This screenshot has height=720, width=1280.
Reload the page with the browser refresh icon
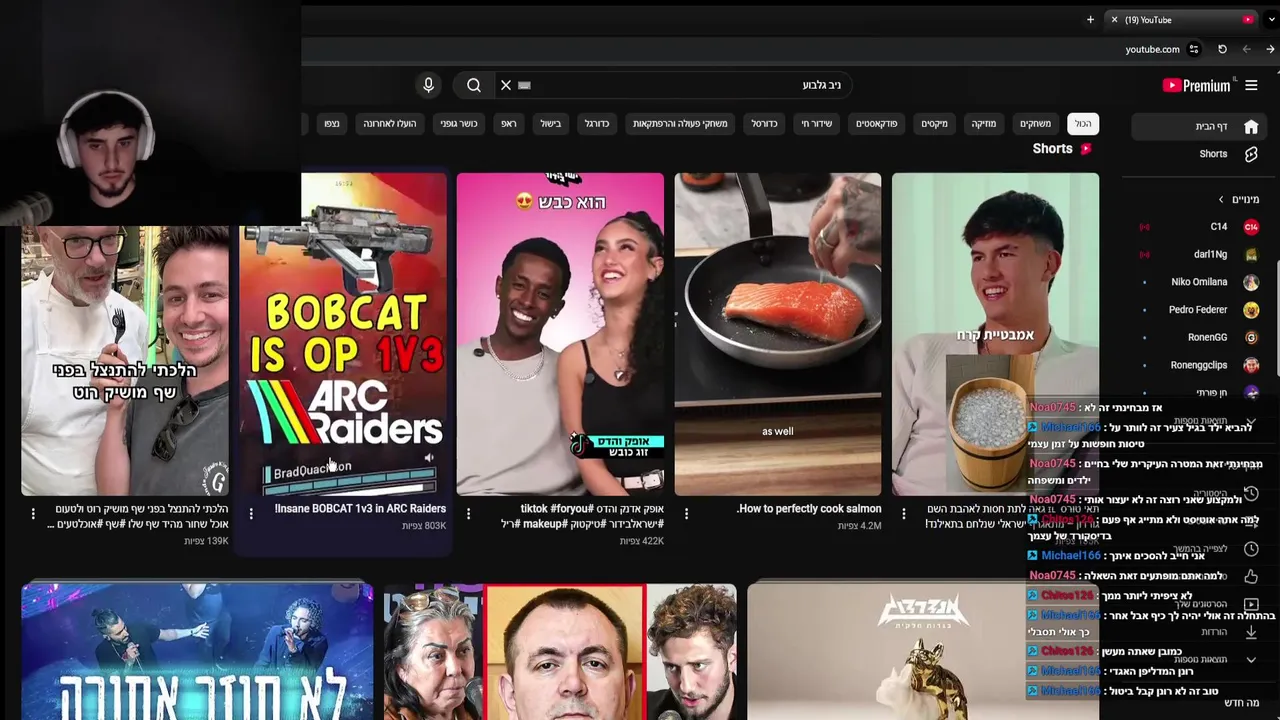pos(1222,49)
